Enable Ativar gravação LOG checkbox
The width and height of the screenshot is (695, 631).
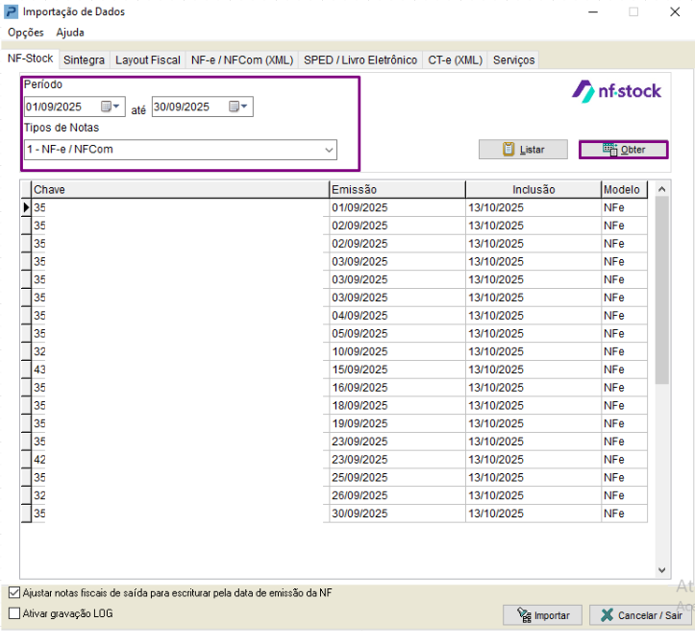pos(14,613)
